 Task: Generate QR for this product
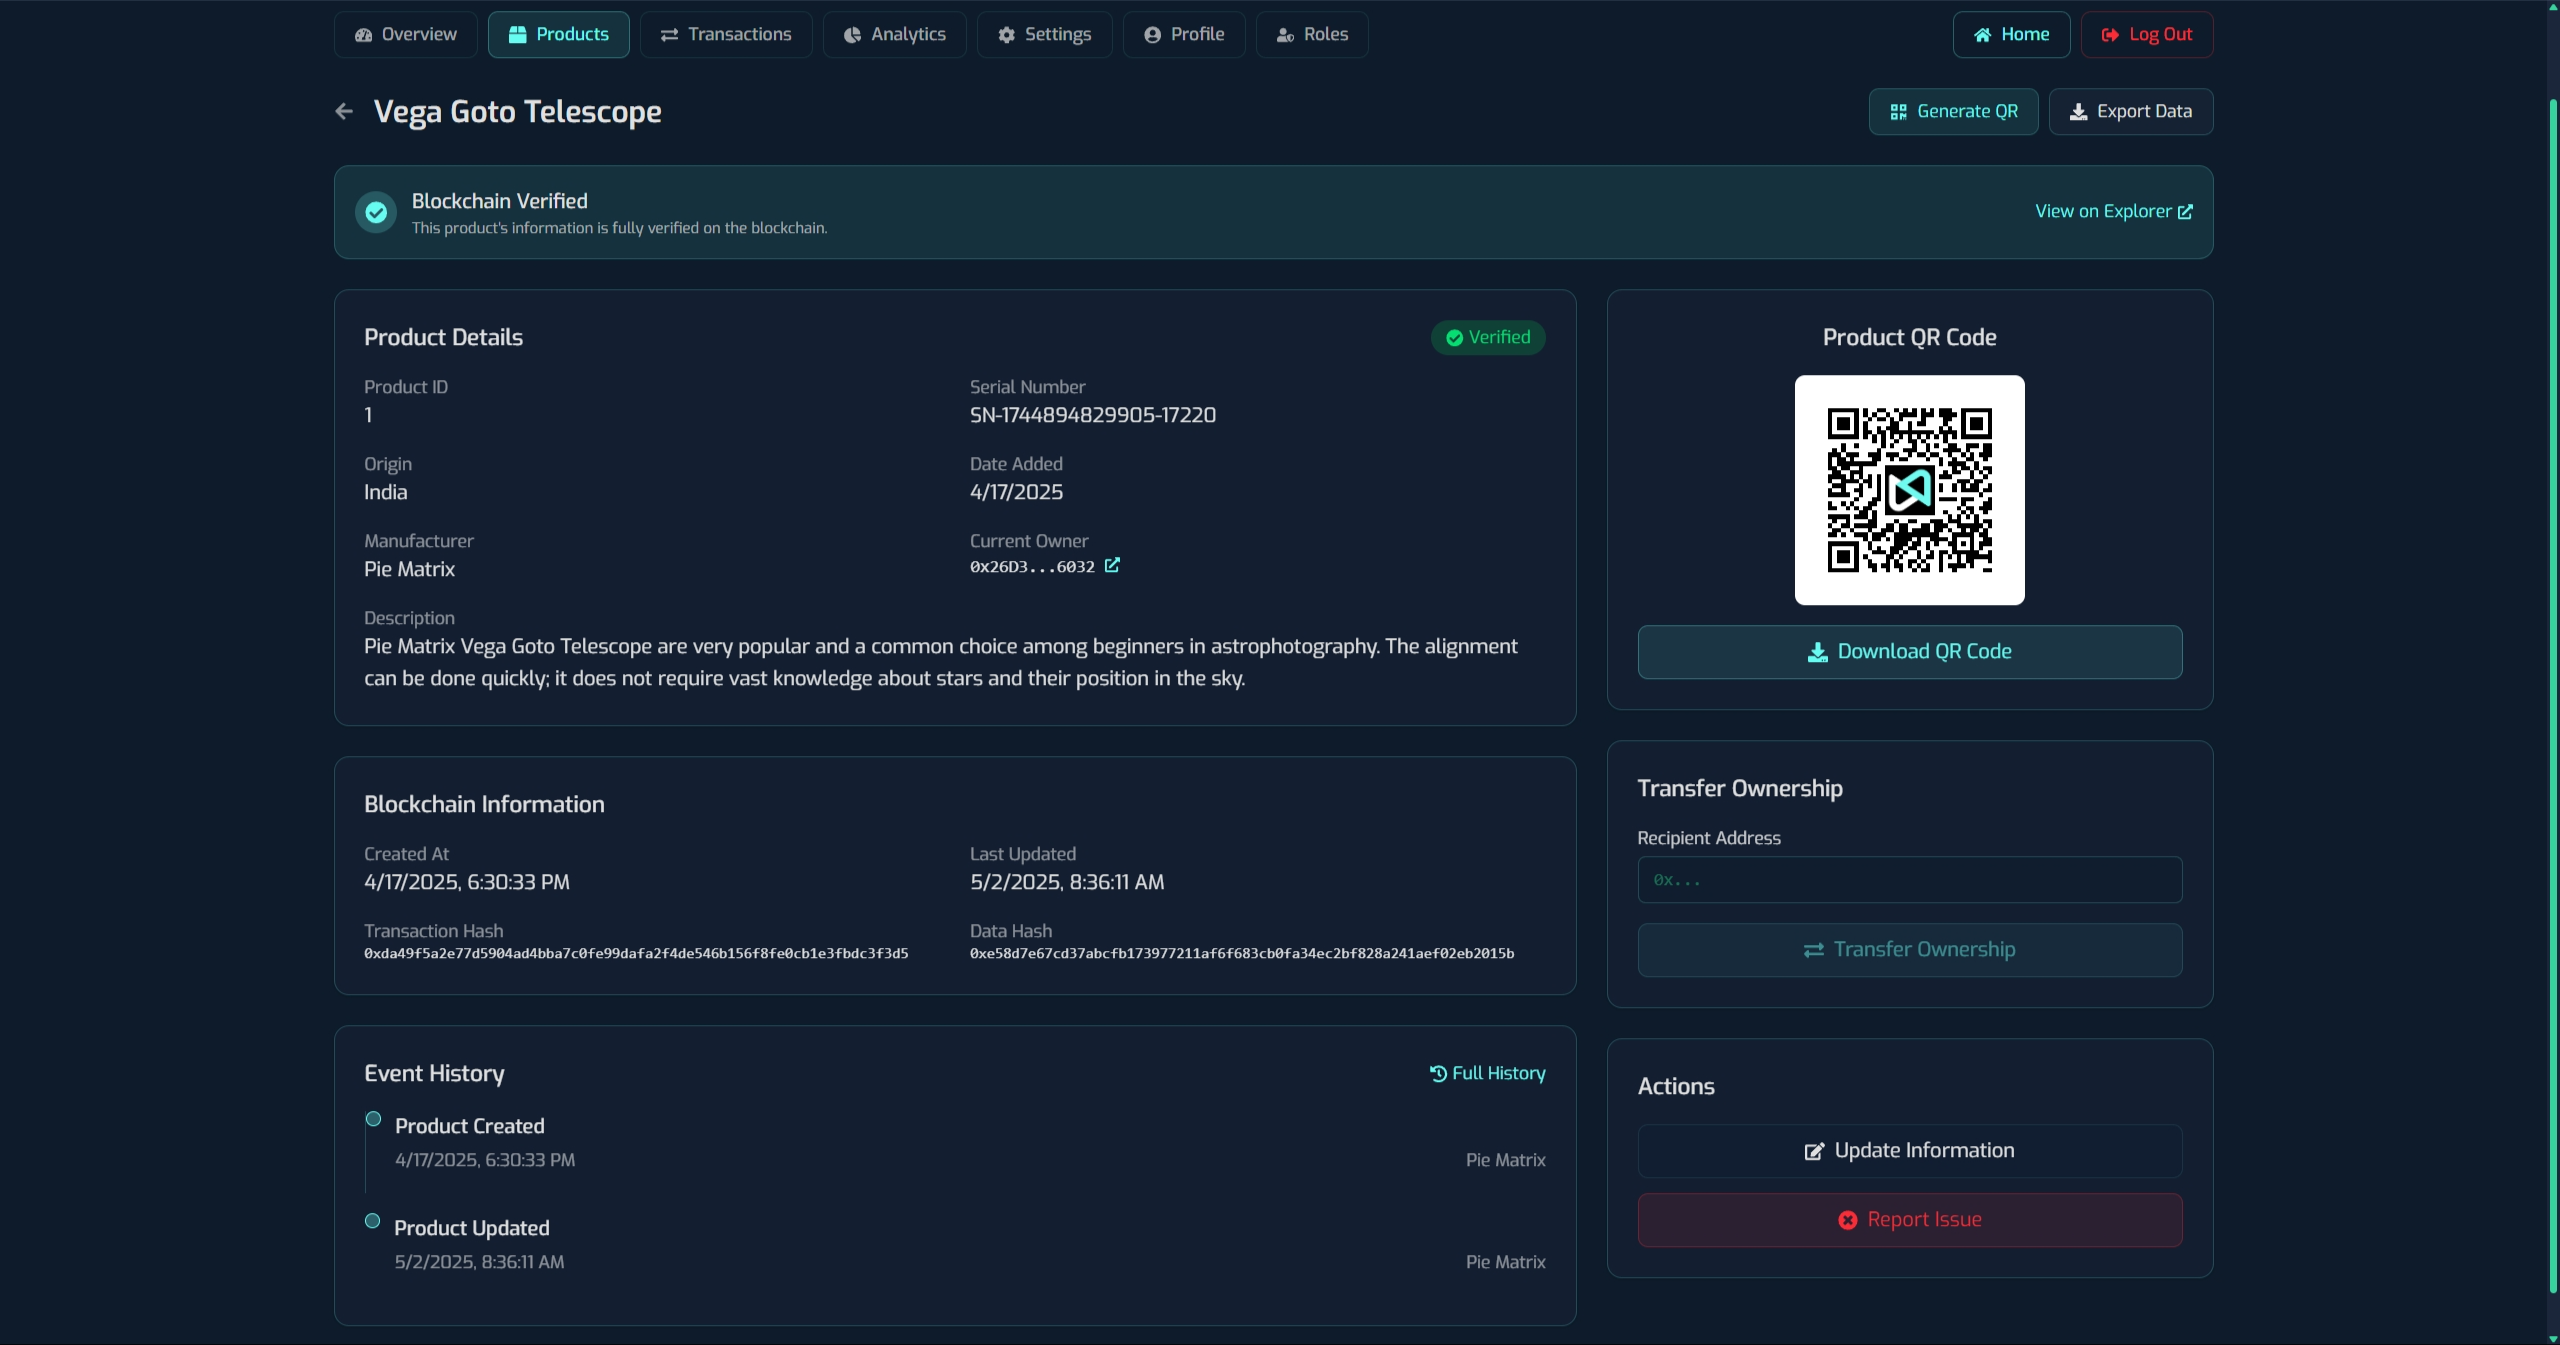click(x=1953, y=111)
